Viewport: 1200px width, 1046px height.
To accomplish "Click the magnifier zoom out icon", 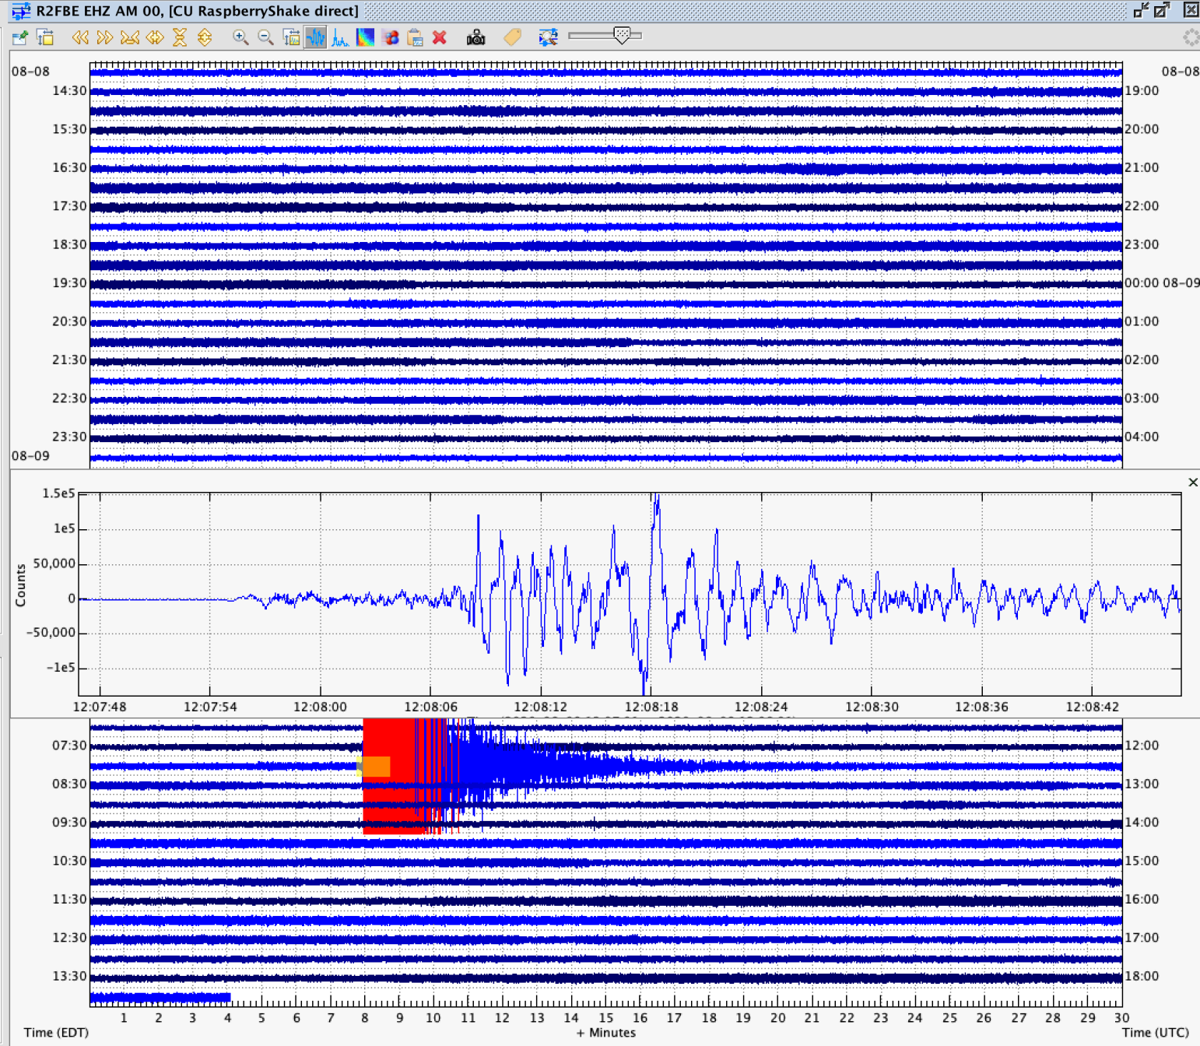I will [x=266, y=37].
